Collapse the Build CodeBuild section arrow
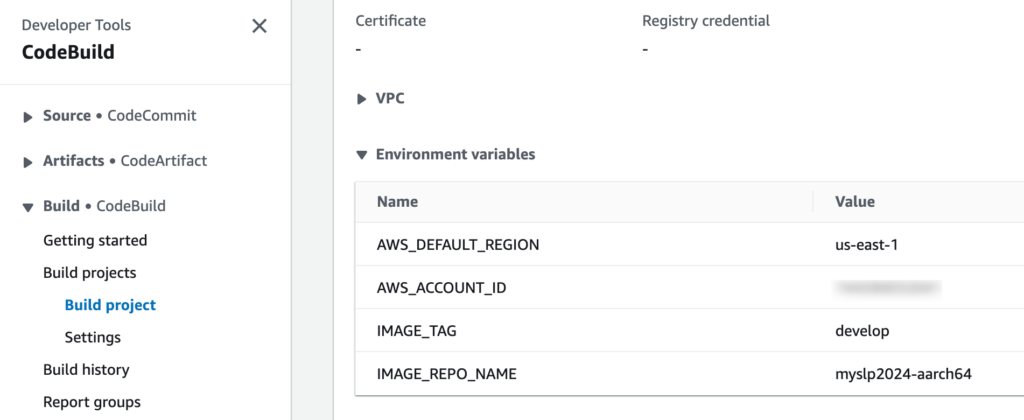The height and width of the screenshot is (420, 1024). (28, 207)
